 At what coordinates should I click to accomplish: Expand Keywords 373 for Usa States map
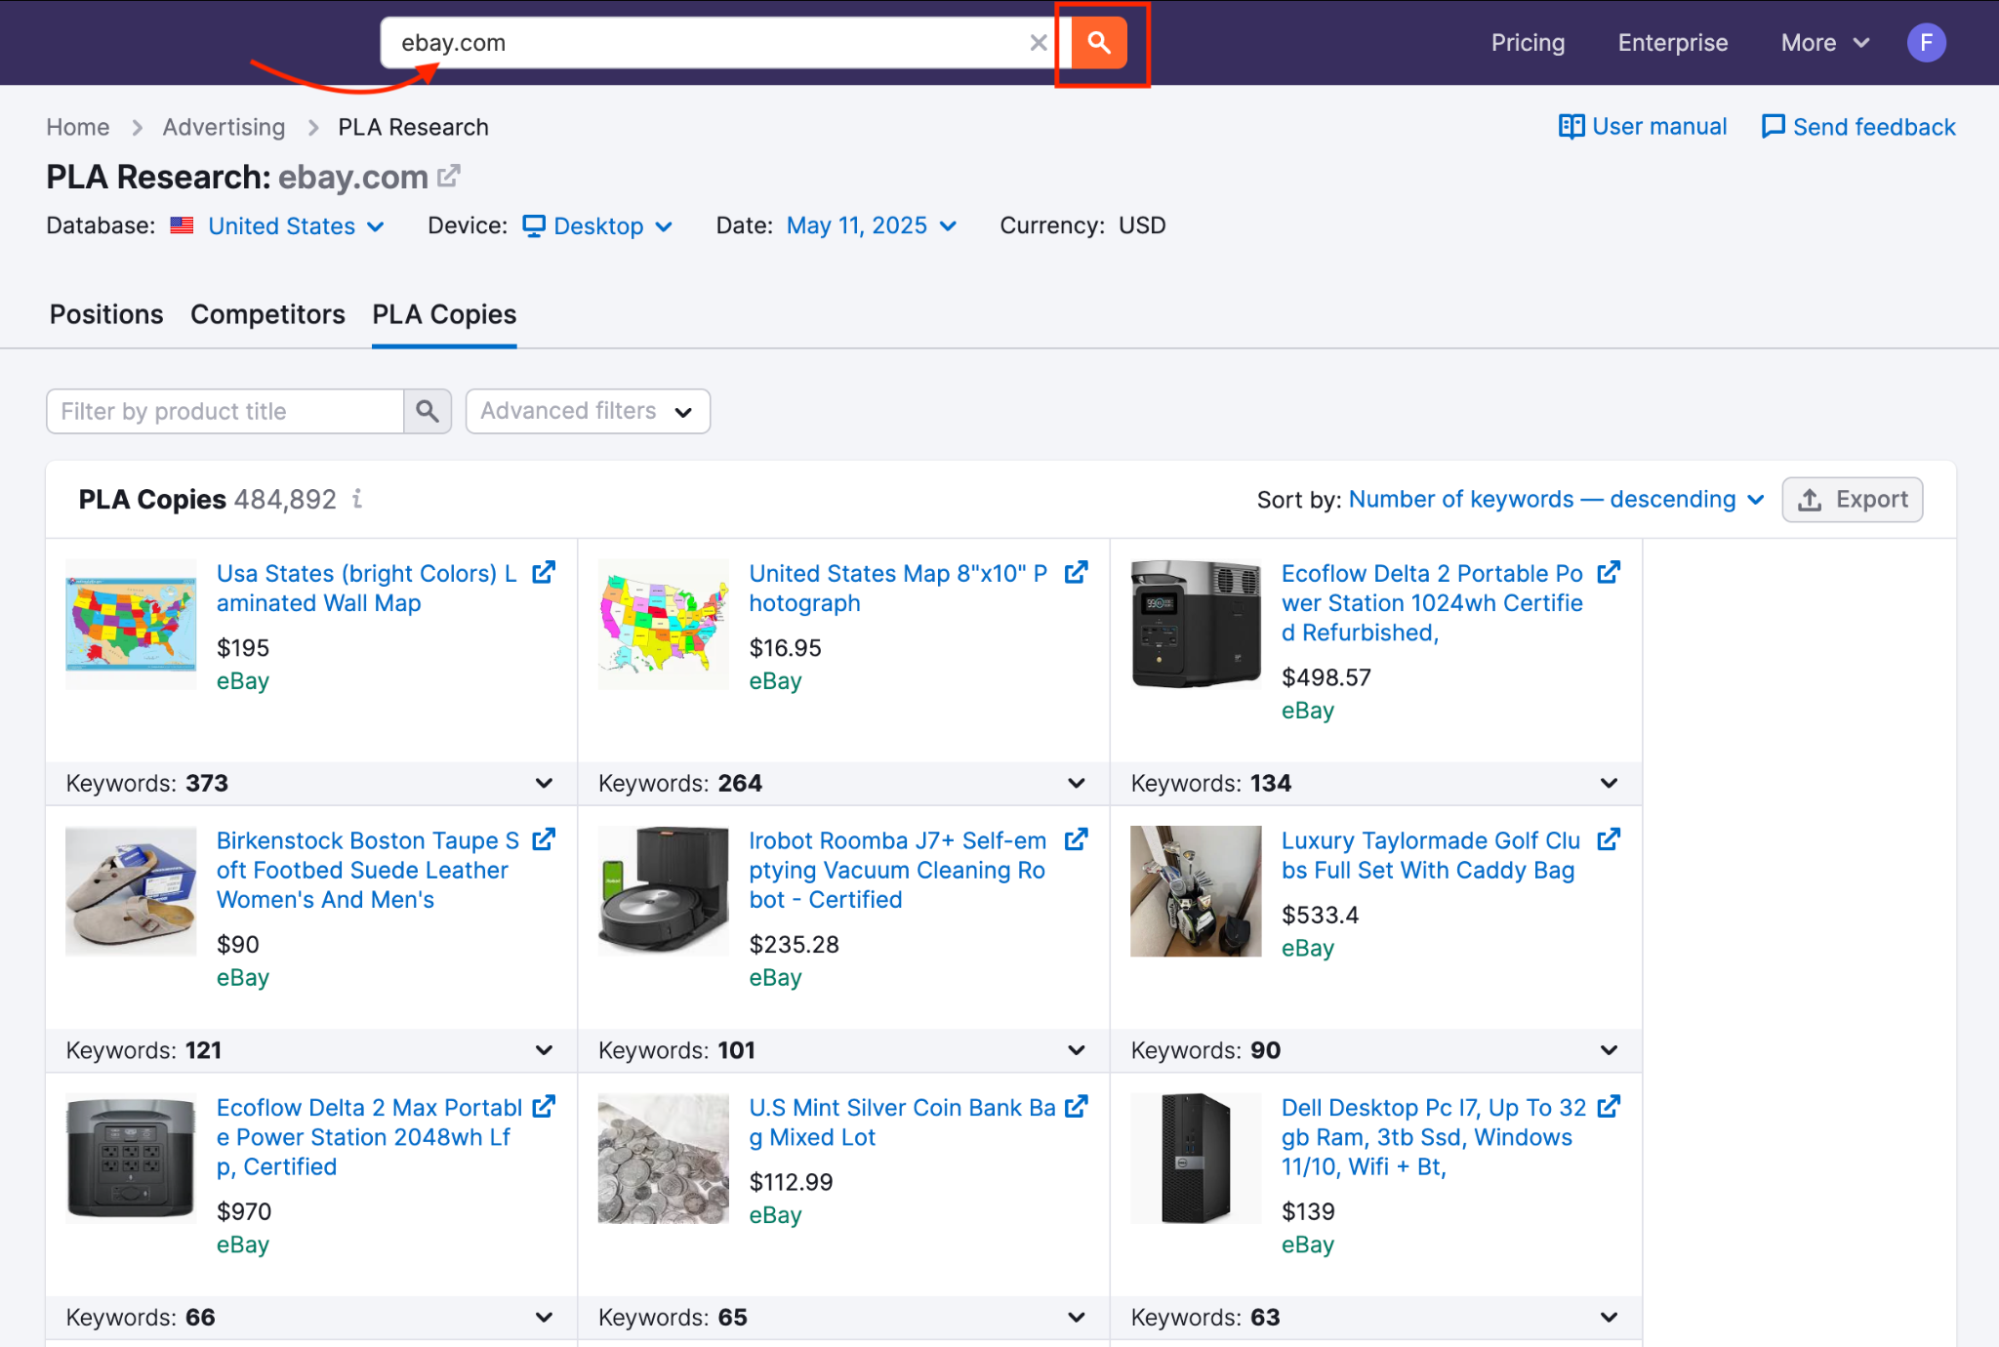(543, 783)
